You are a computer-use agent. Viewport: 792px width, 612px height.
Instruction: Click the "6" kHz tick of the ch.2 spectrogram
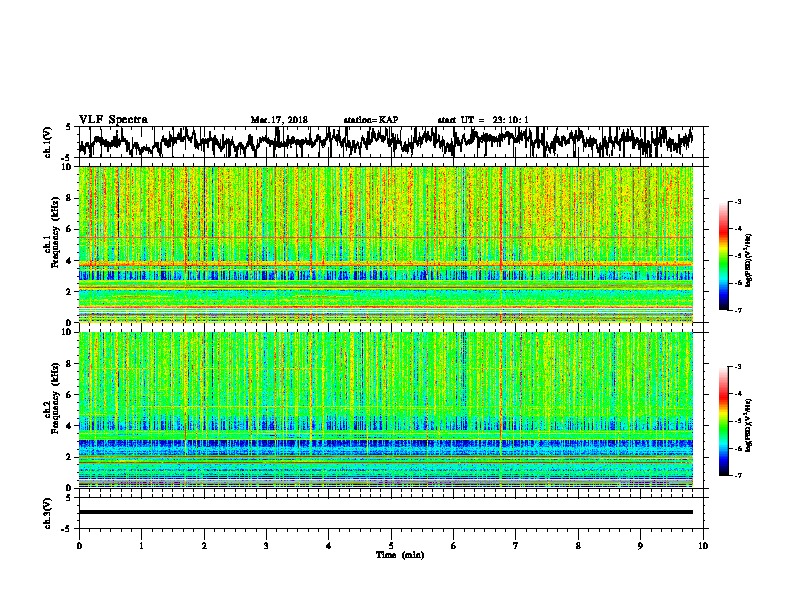tap(70, 395)
